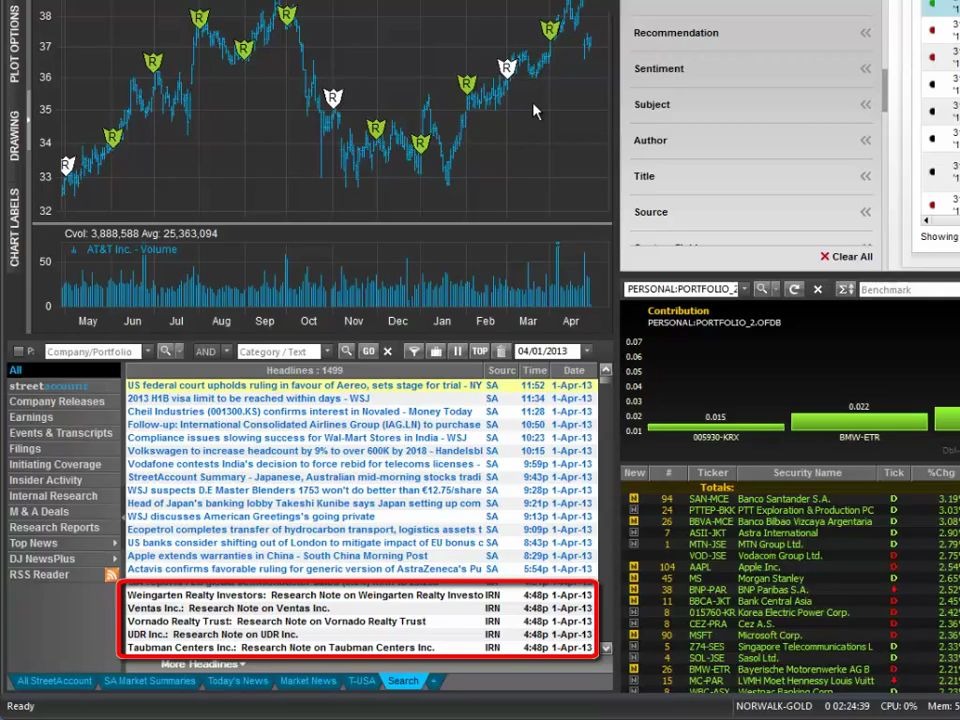Add a new news tab with plus

coord(433,681)
